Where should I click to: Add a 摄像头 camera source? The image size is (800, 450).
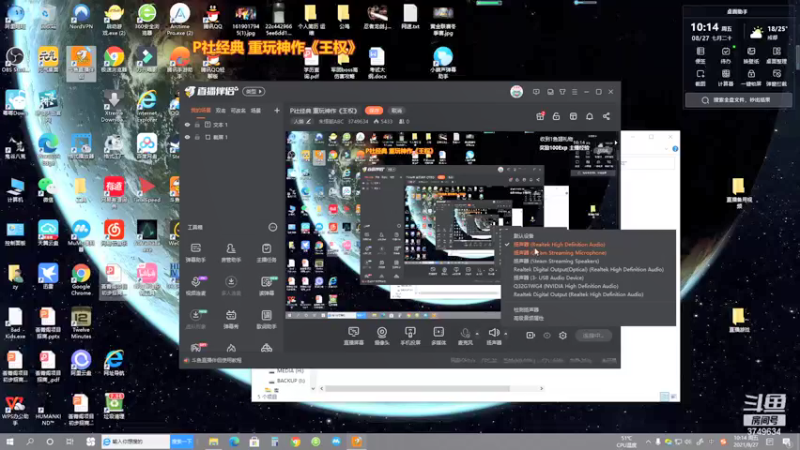382,336
